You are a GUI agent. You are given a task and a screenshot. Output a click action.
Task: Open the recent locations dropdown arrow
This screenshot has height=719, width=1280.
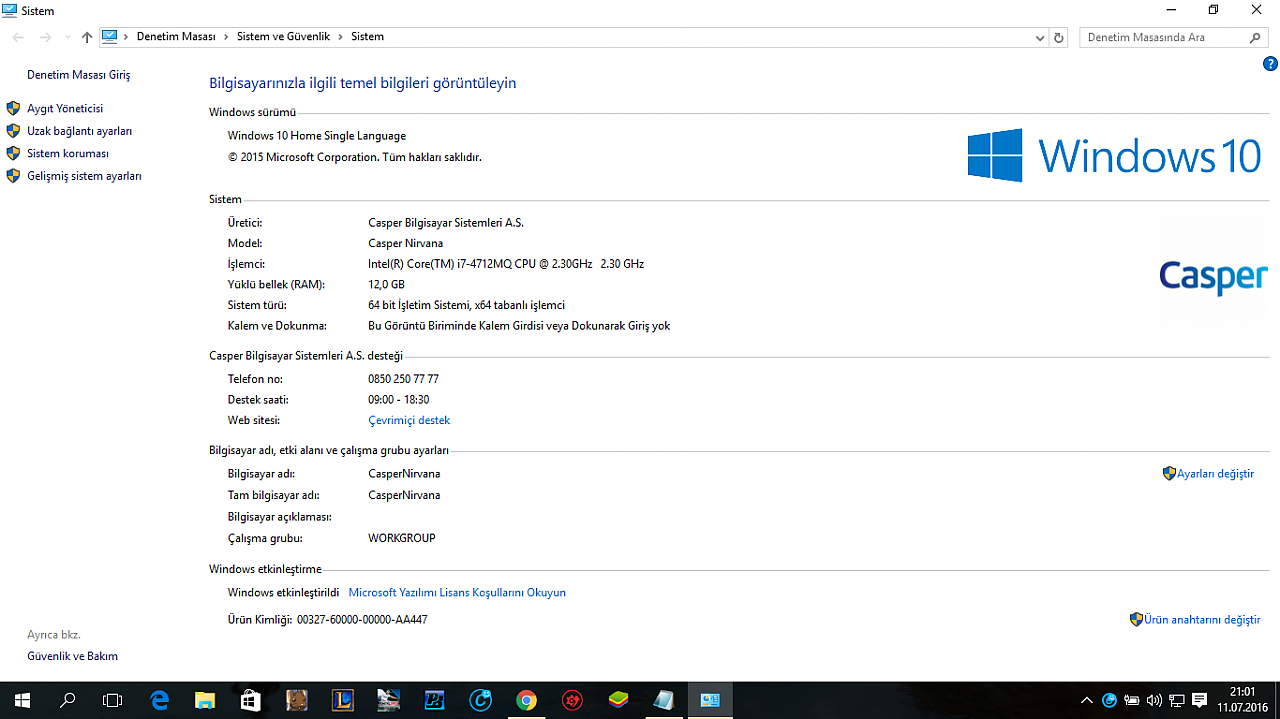[67, 37]
